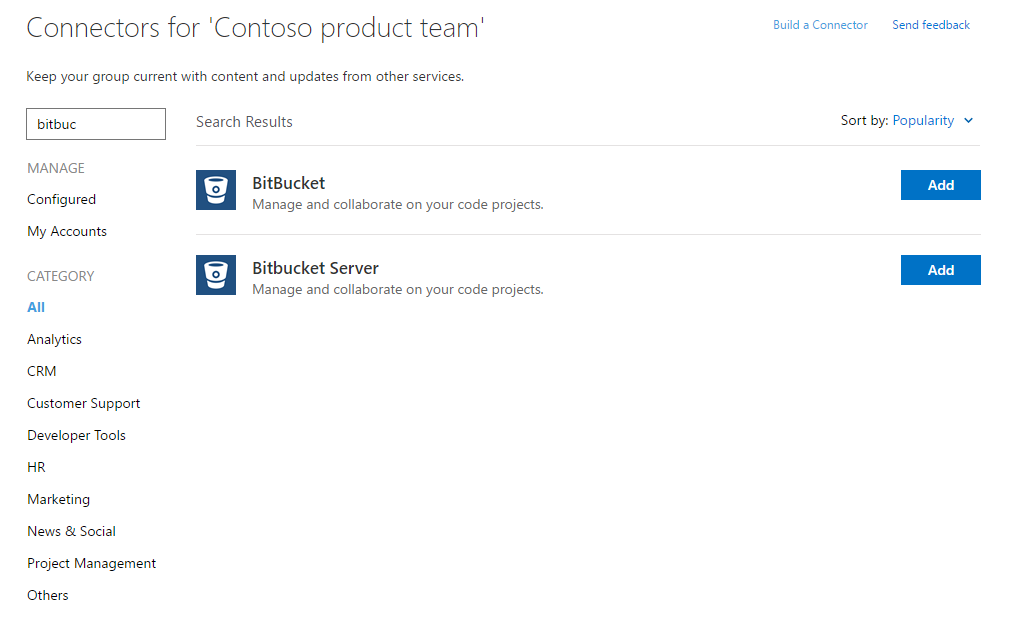Open the Build a Connector link
Viewport: 1010px width, 622px height.
(820, 24)
